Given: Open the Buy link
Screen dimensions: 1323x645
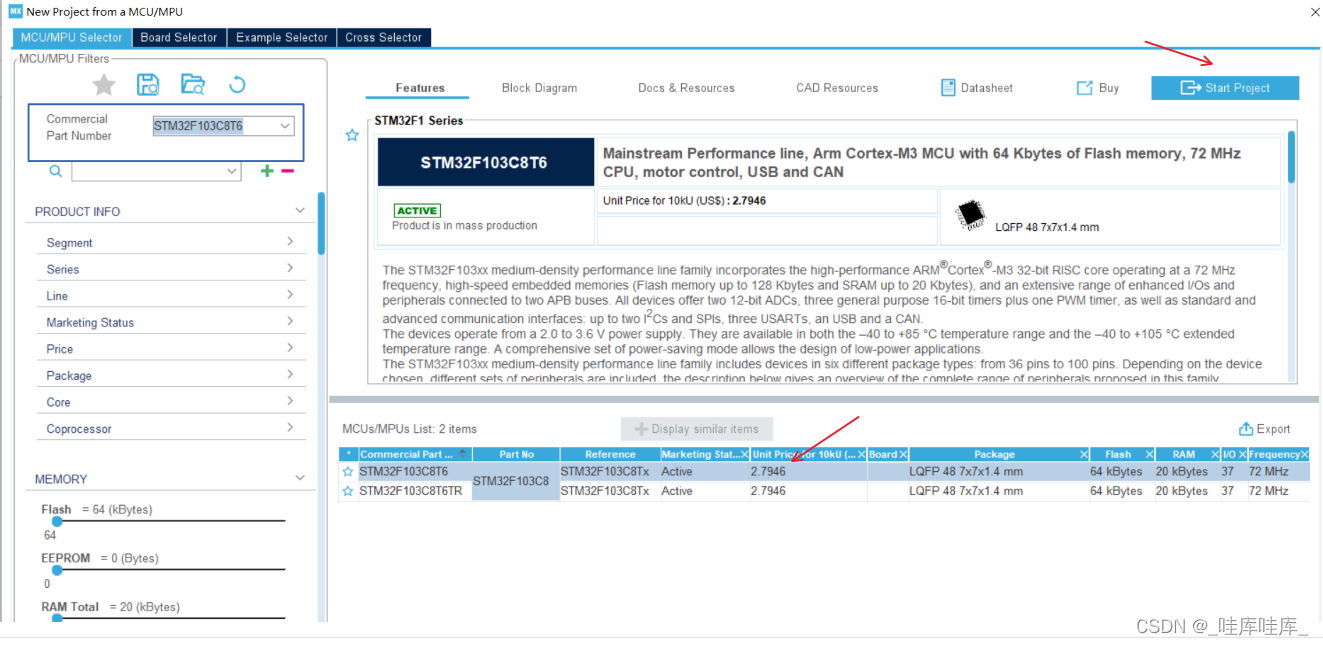Looking at the screenshot, I should click(x=1097, y=88).
